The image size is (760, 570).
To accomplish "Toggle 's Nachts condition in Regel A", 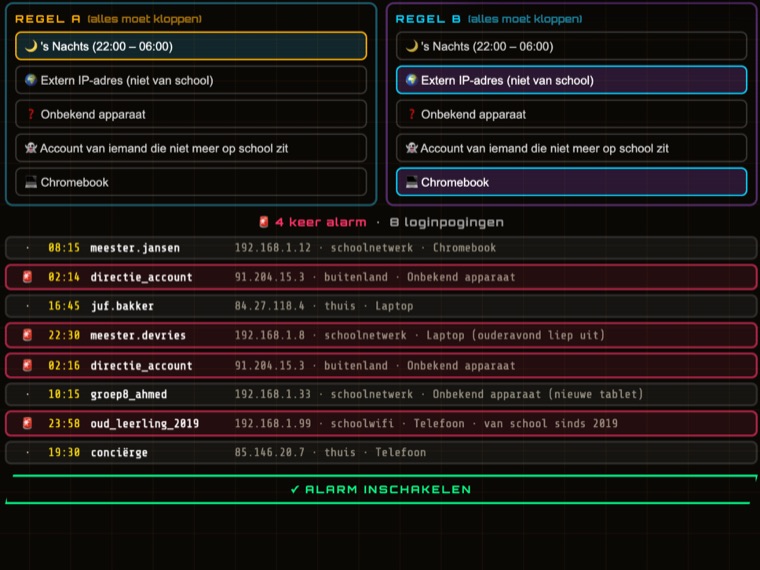I will pyautogui.click(x=190, y=46).
